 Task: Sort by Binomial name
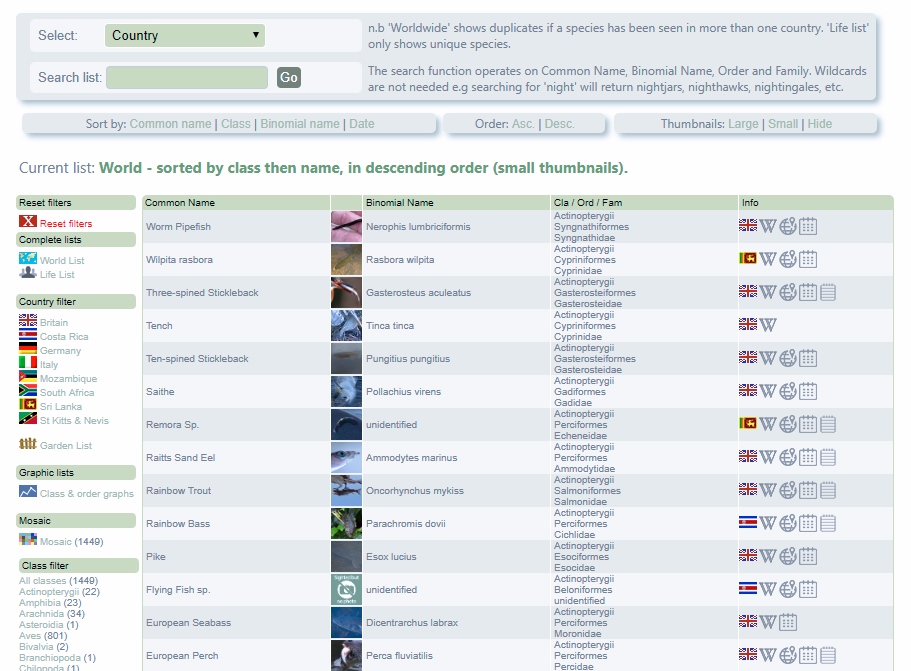pos(300,124)
